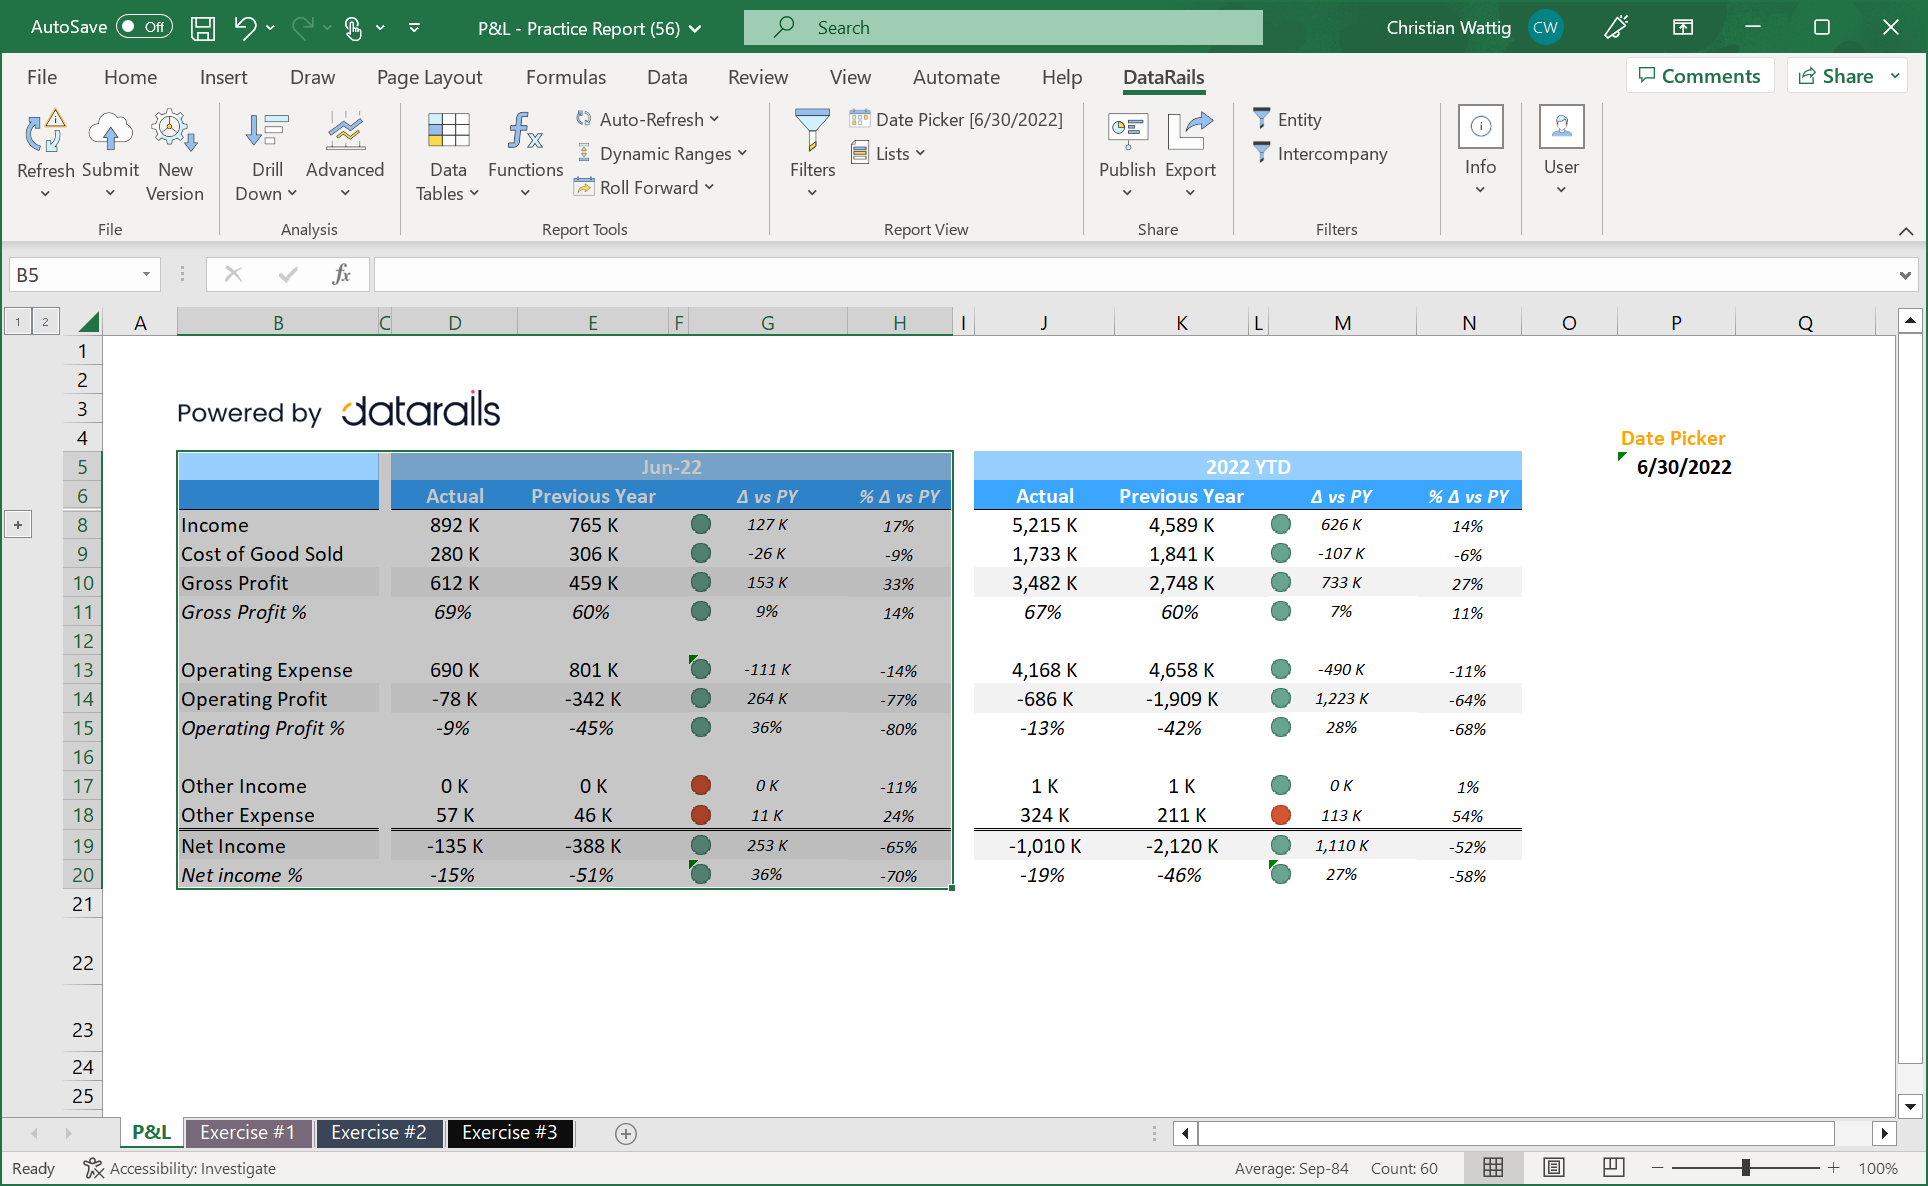Click the Save disk icon in title bar
Image resolution: width=1928 pixels, height=1186 pixels.
pos(203,28)
